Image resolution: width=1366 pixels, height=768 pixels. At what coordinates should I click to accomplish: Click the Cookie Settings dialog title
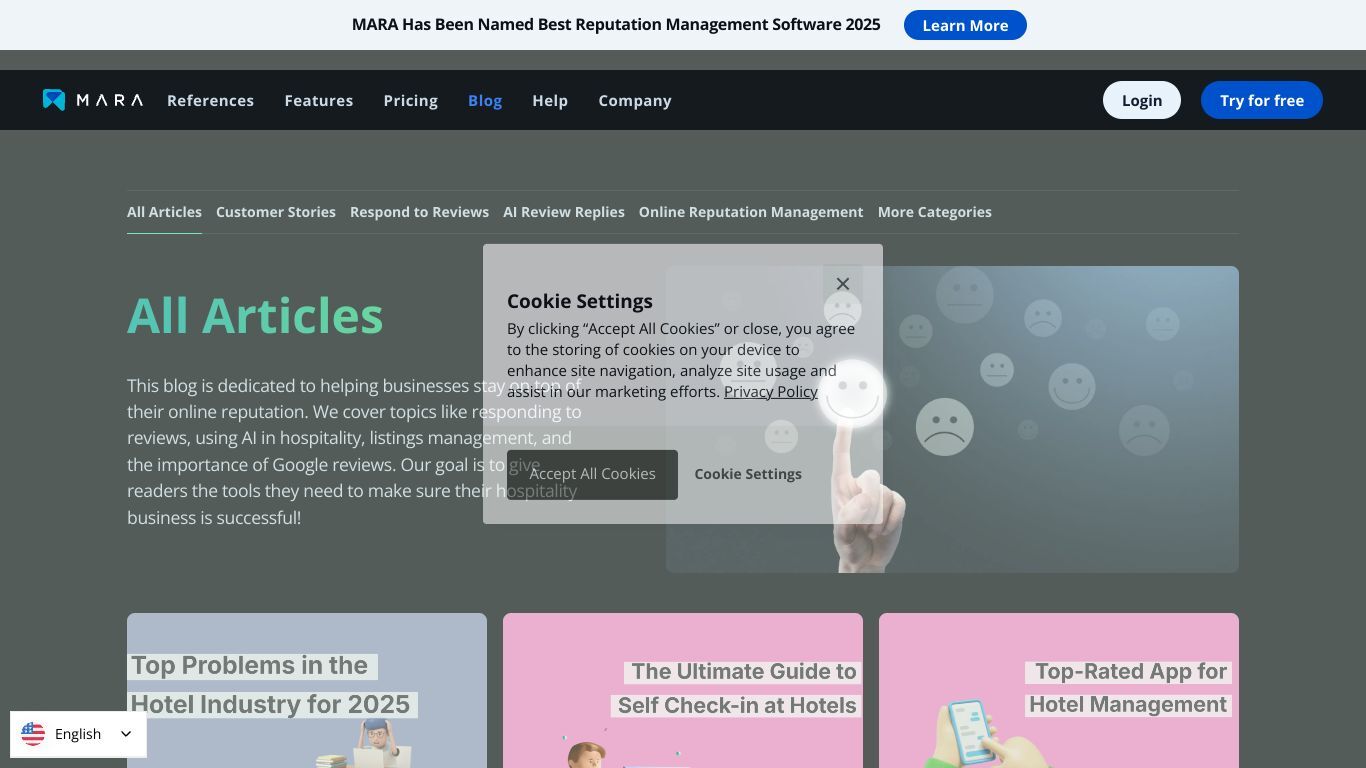tap(580, 301)
